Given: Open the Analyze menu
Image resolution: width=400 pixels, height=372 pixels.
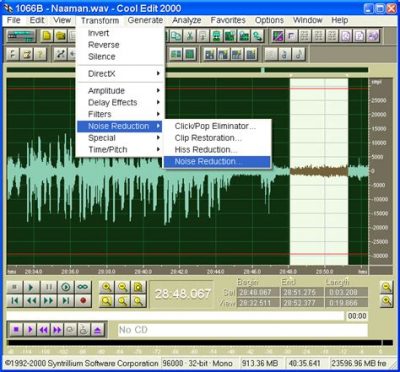Looking at the screenshot, I should click(187, 20).
